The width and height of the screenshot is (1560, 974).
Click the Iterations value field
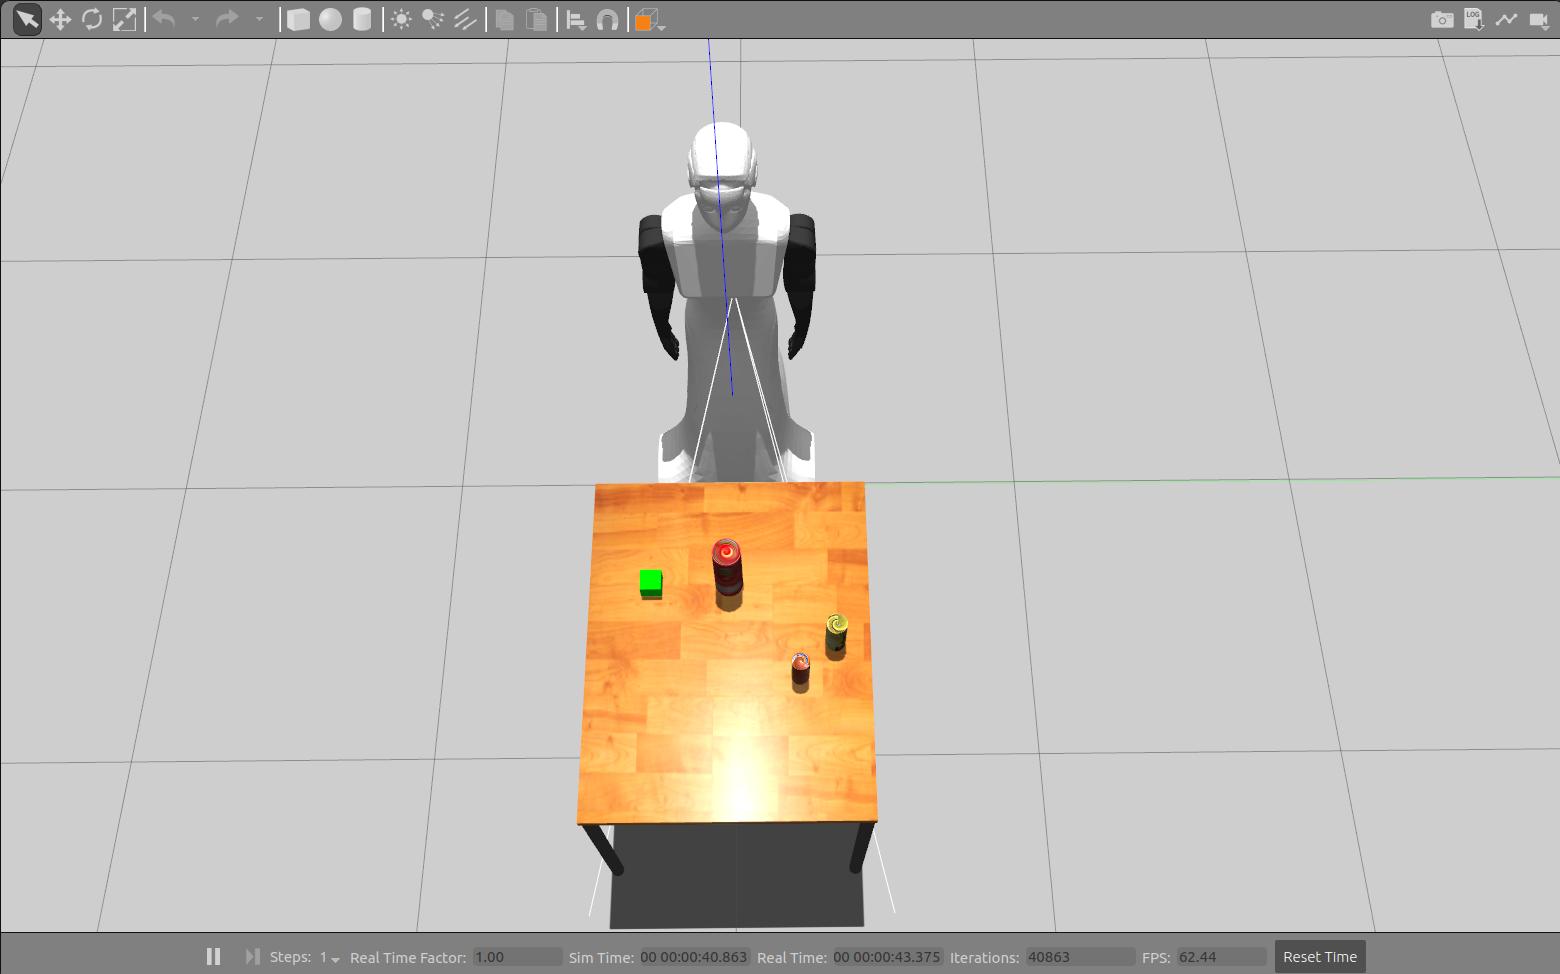(x=1080, y=957)
